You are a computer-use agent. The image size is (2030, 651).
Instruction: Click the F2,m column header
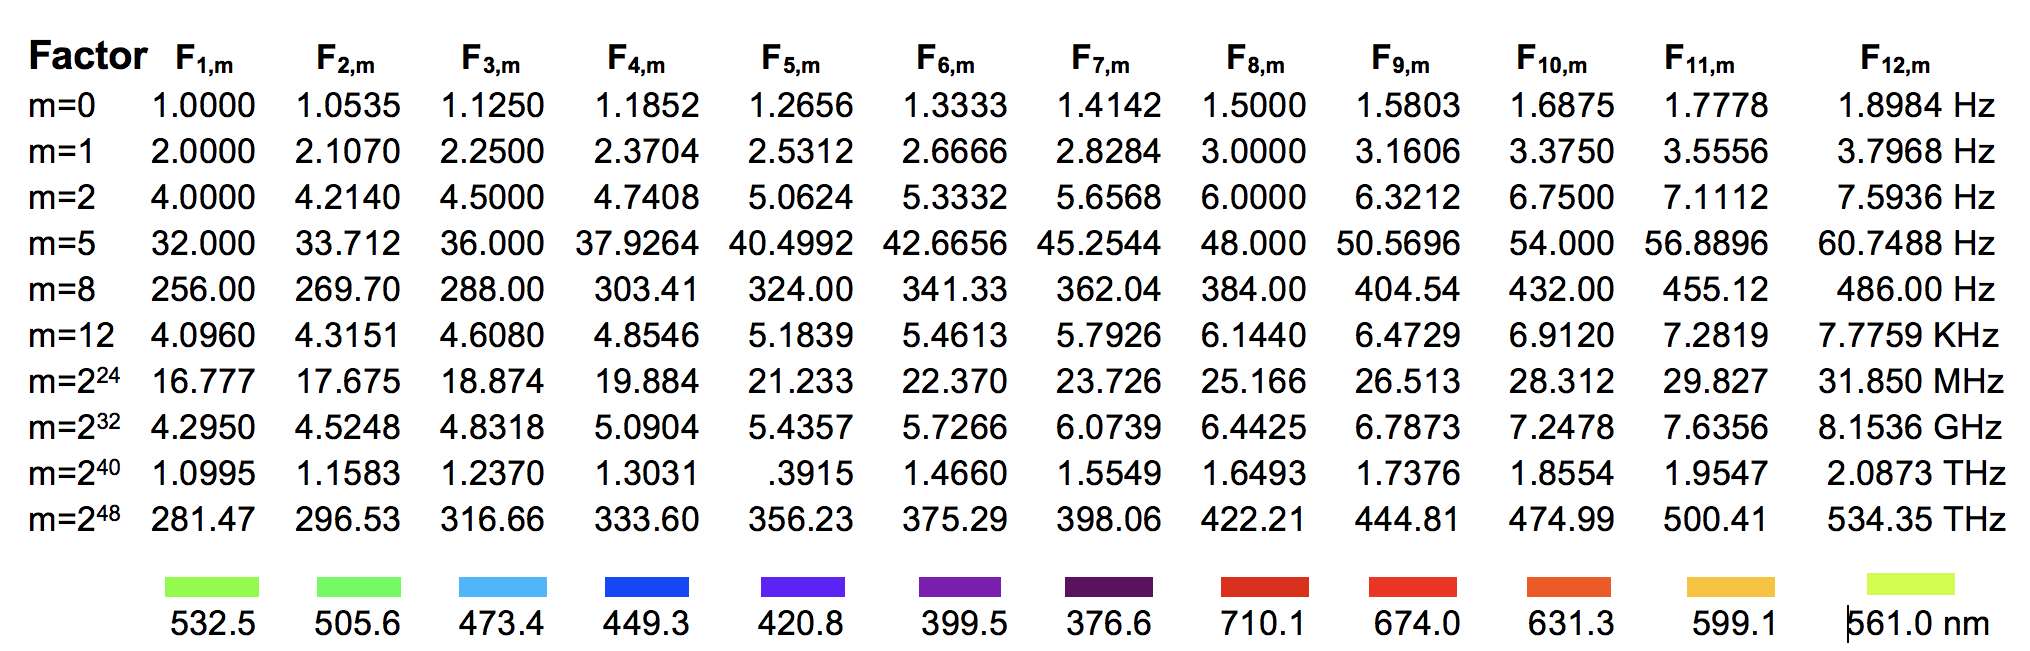pos(346,59)
